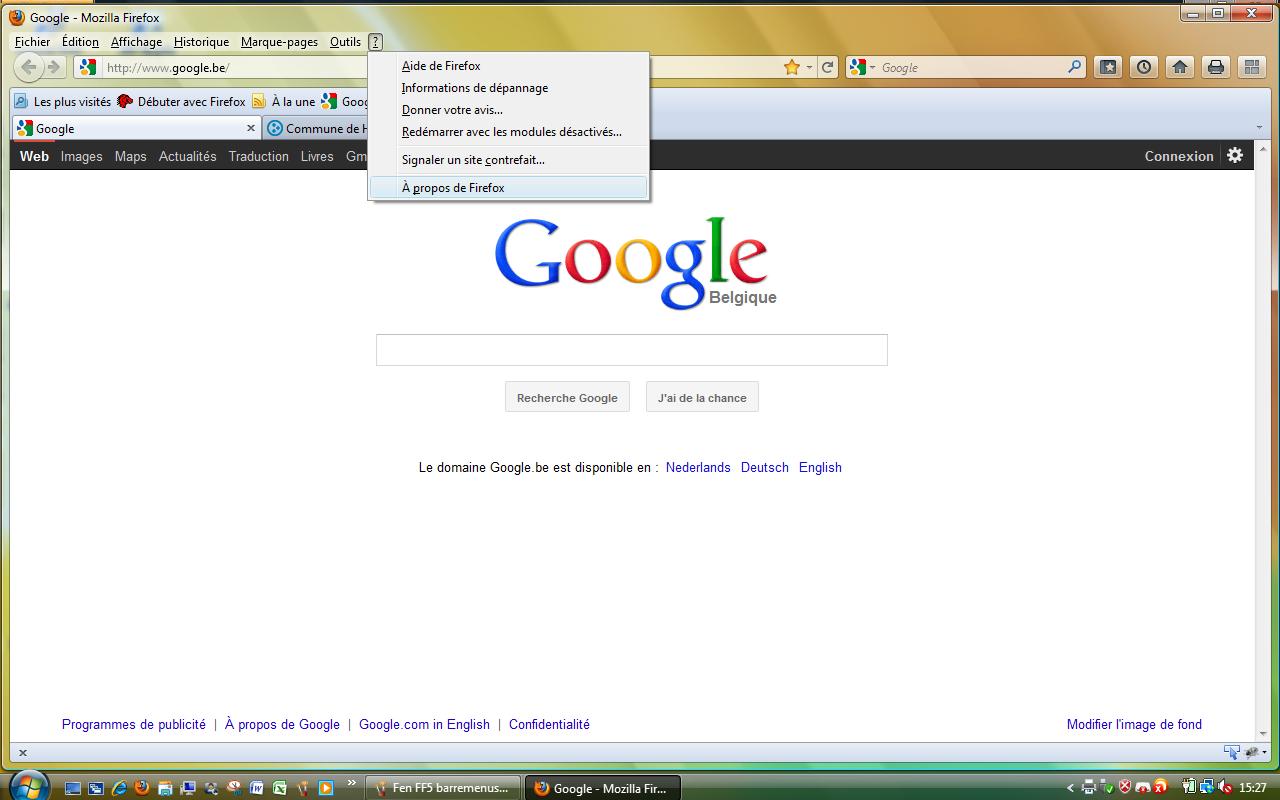
Task: Open the Nederlands language link
Action: [x=698, y=467]
